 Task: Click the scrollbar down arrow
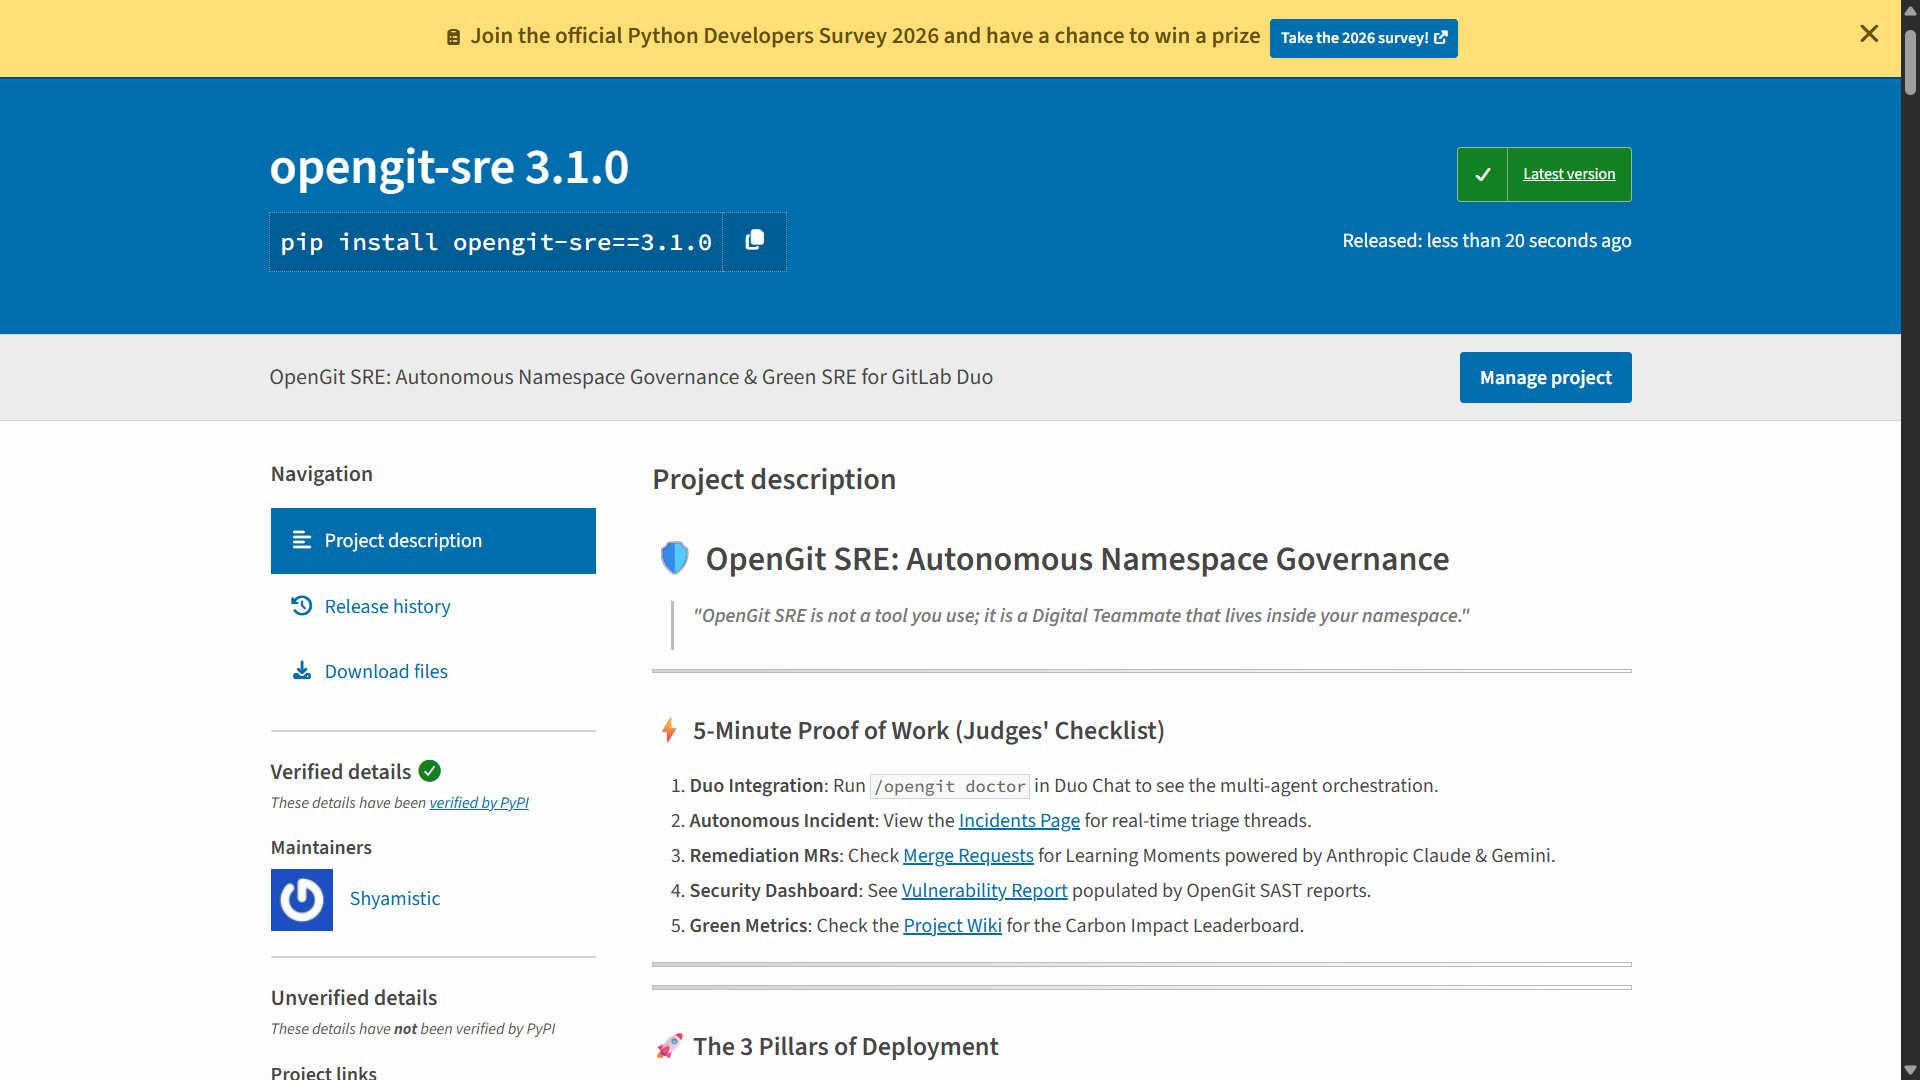[1910, 1070]
